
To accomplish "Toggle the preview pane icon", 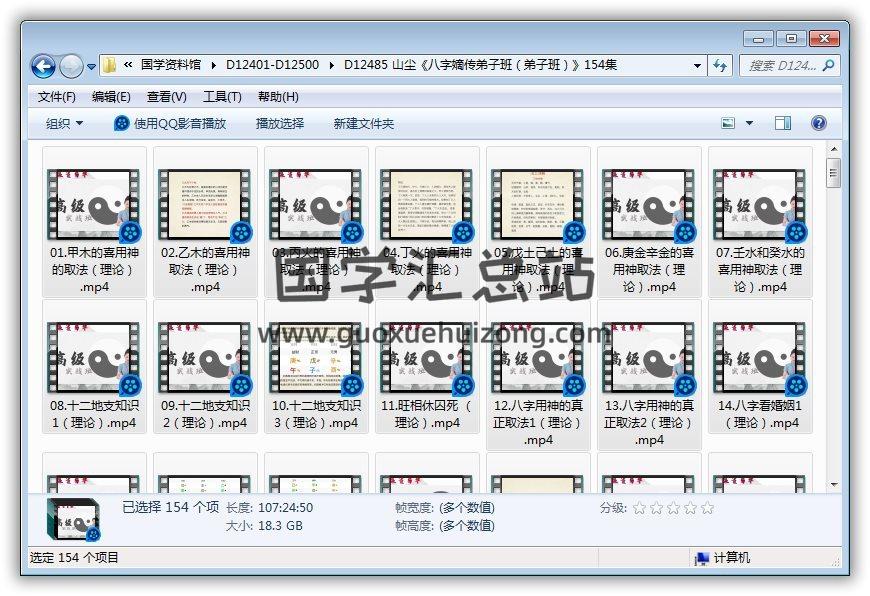I will 783,123.
